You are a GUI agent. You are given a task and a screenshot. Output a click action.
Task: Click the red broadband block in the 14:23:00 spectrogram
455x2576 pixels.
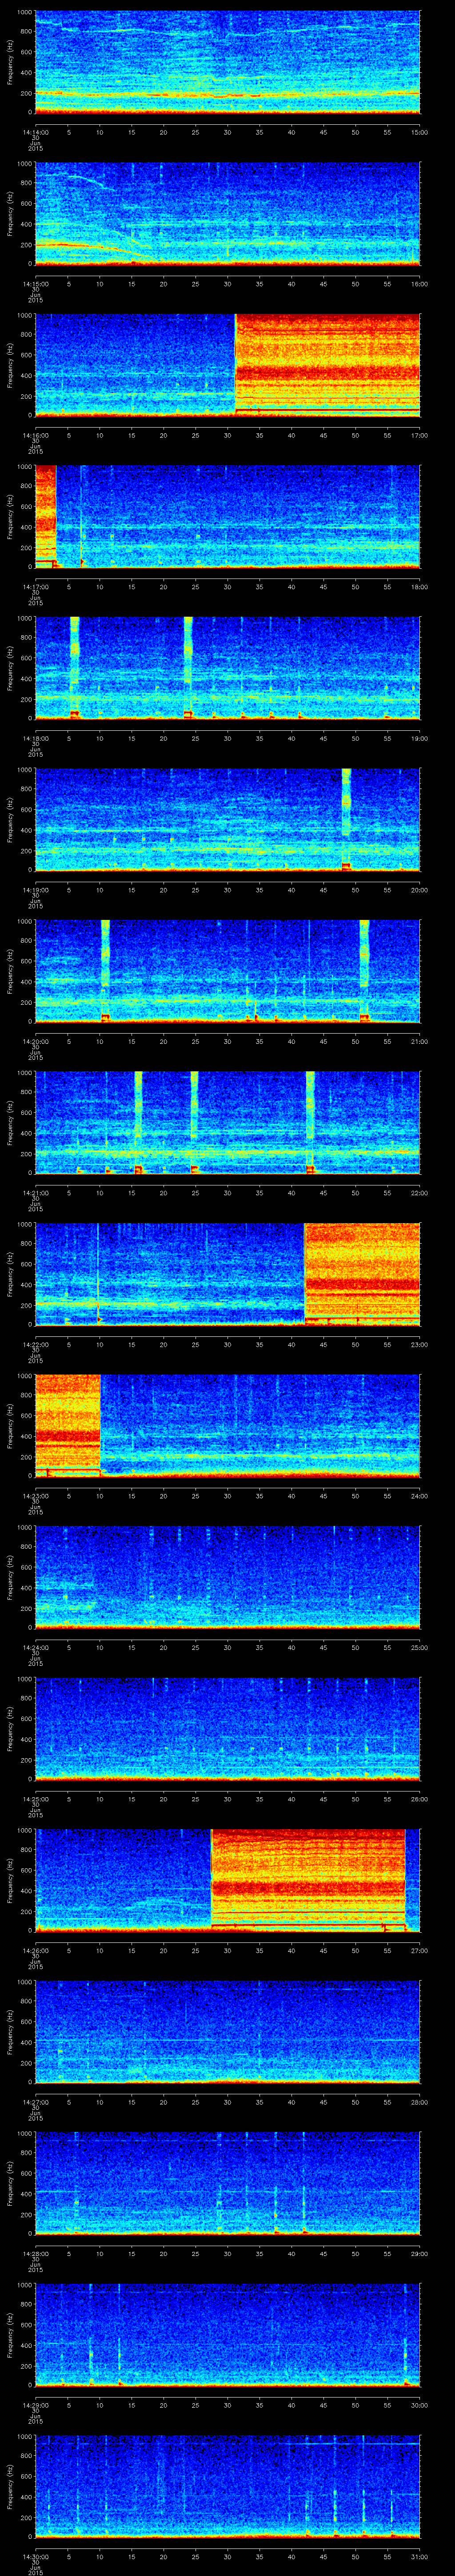pyautogui.click(x=68, y=1423)
